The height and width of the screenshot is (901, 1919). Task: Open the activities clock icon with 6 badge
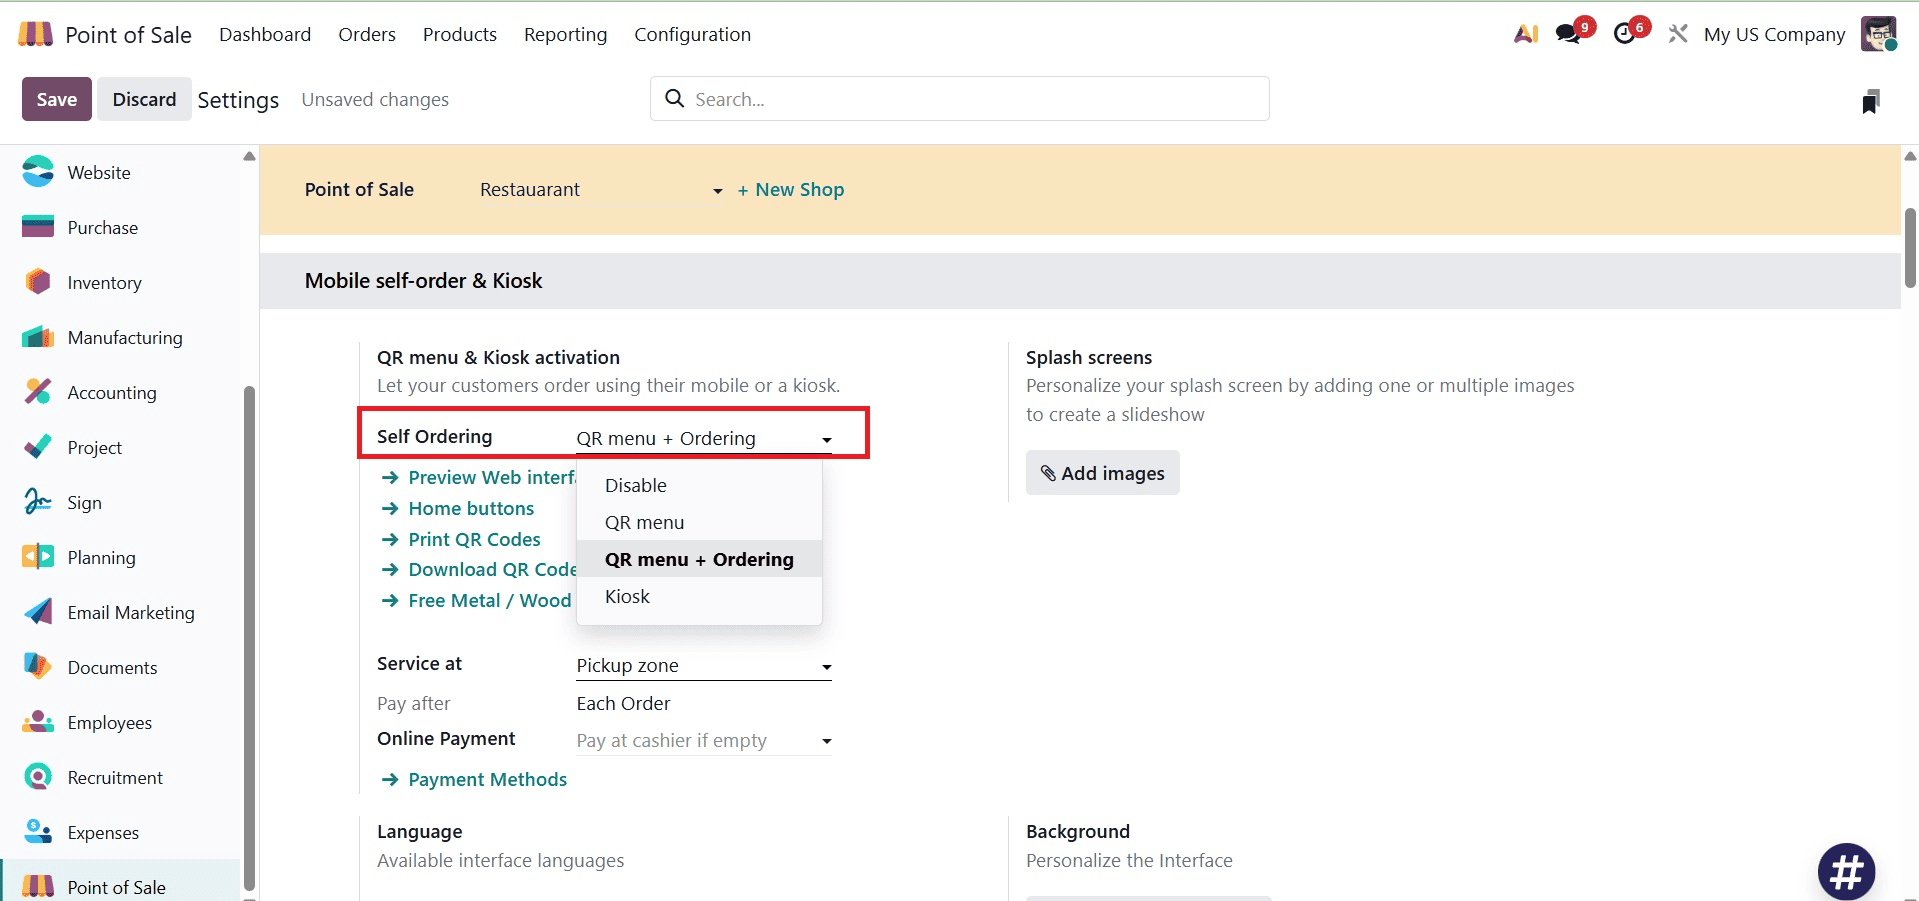pyautogui.click(x=1625, y=34)
